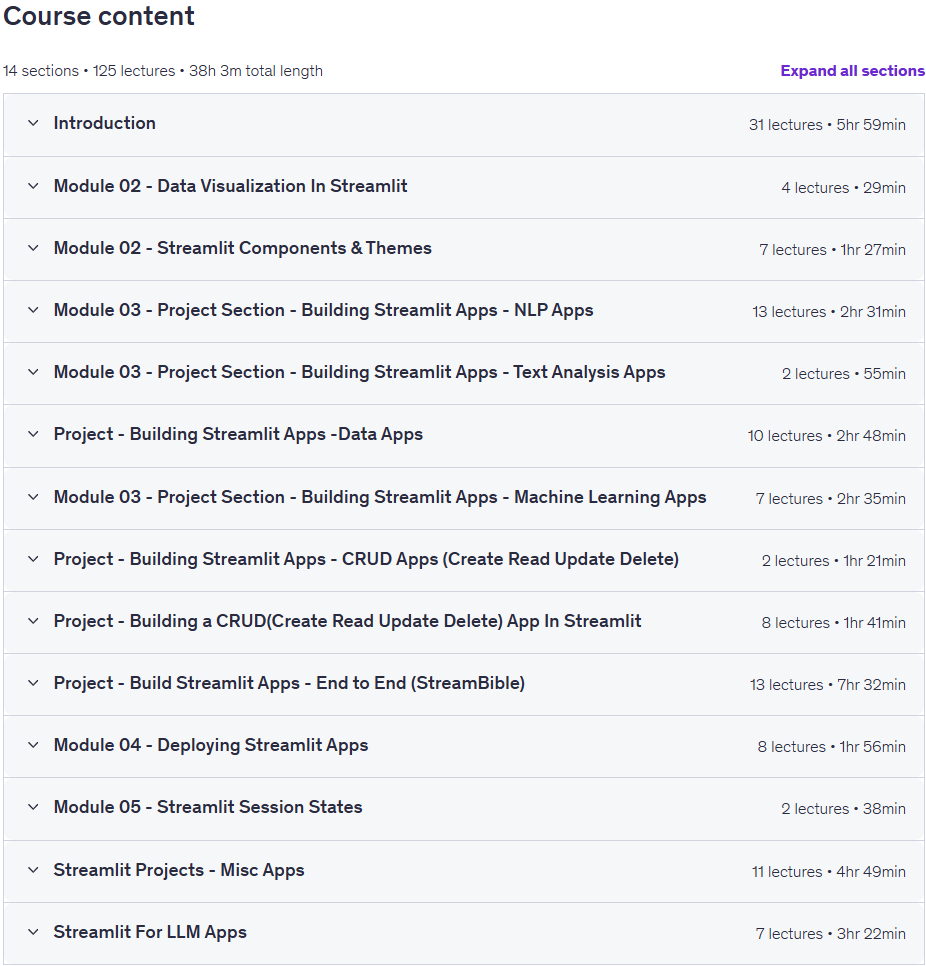Select Building a CRUD App In Streamlit title
This screenshot has height=966, width=926.
click(x=347, y=621)
